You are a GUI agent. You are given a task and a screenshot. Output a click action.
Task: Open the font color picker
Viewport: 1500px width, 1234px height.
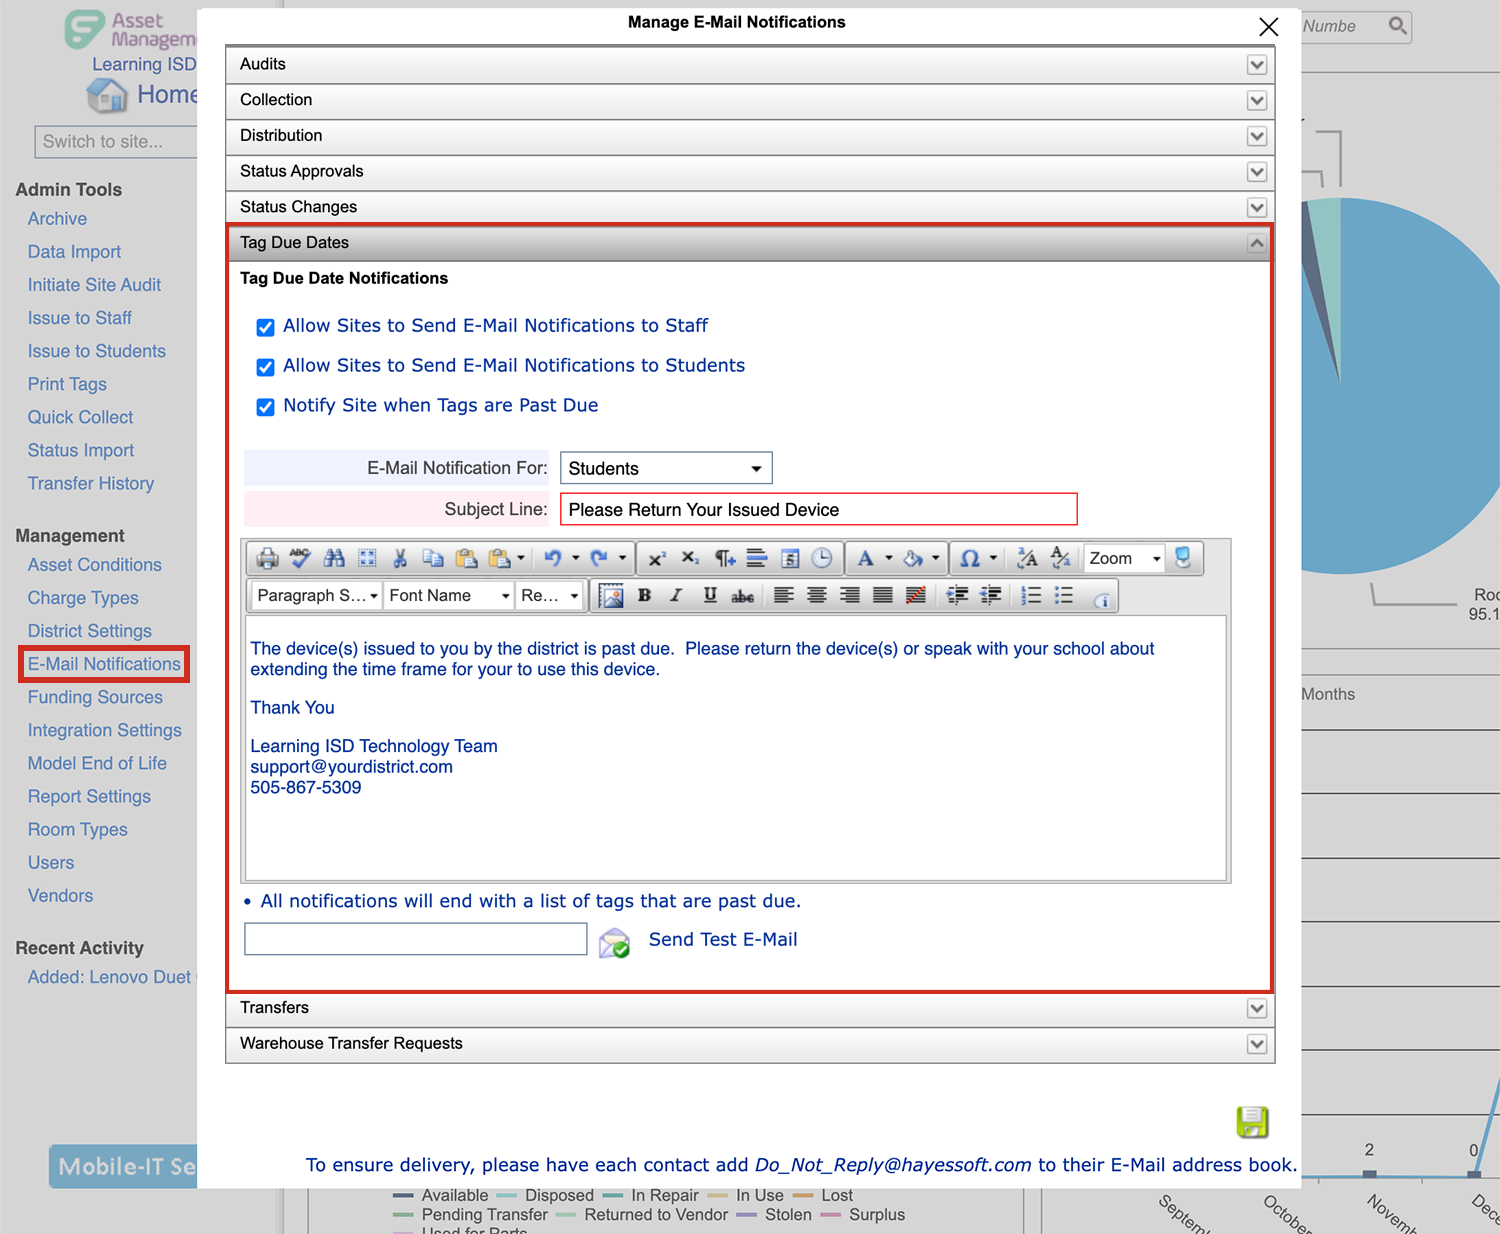pyautogui.click(x=866, y=558)
